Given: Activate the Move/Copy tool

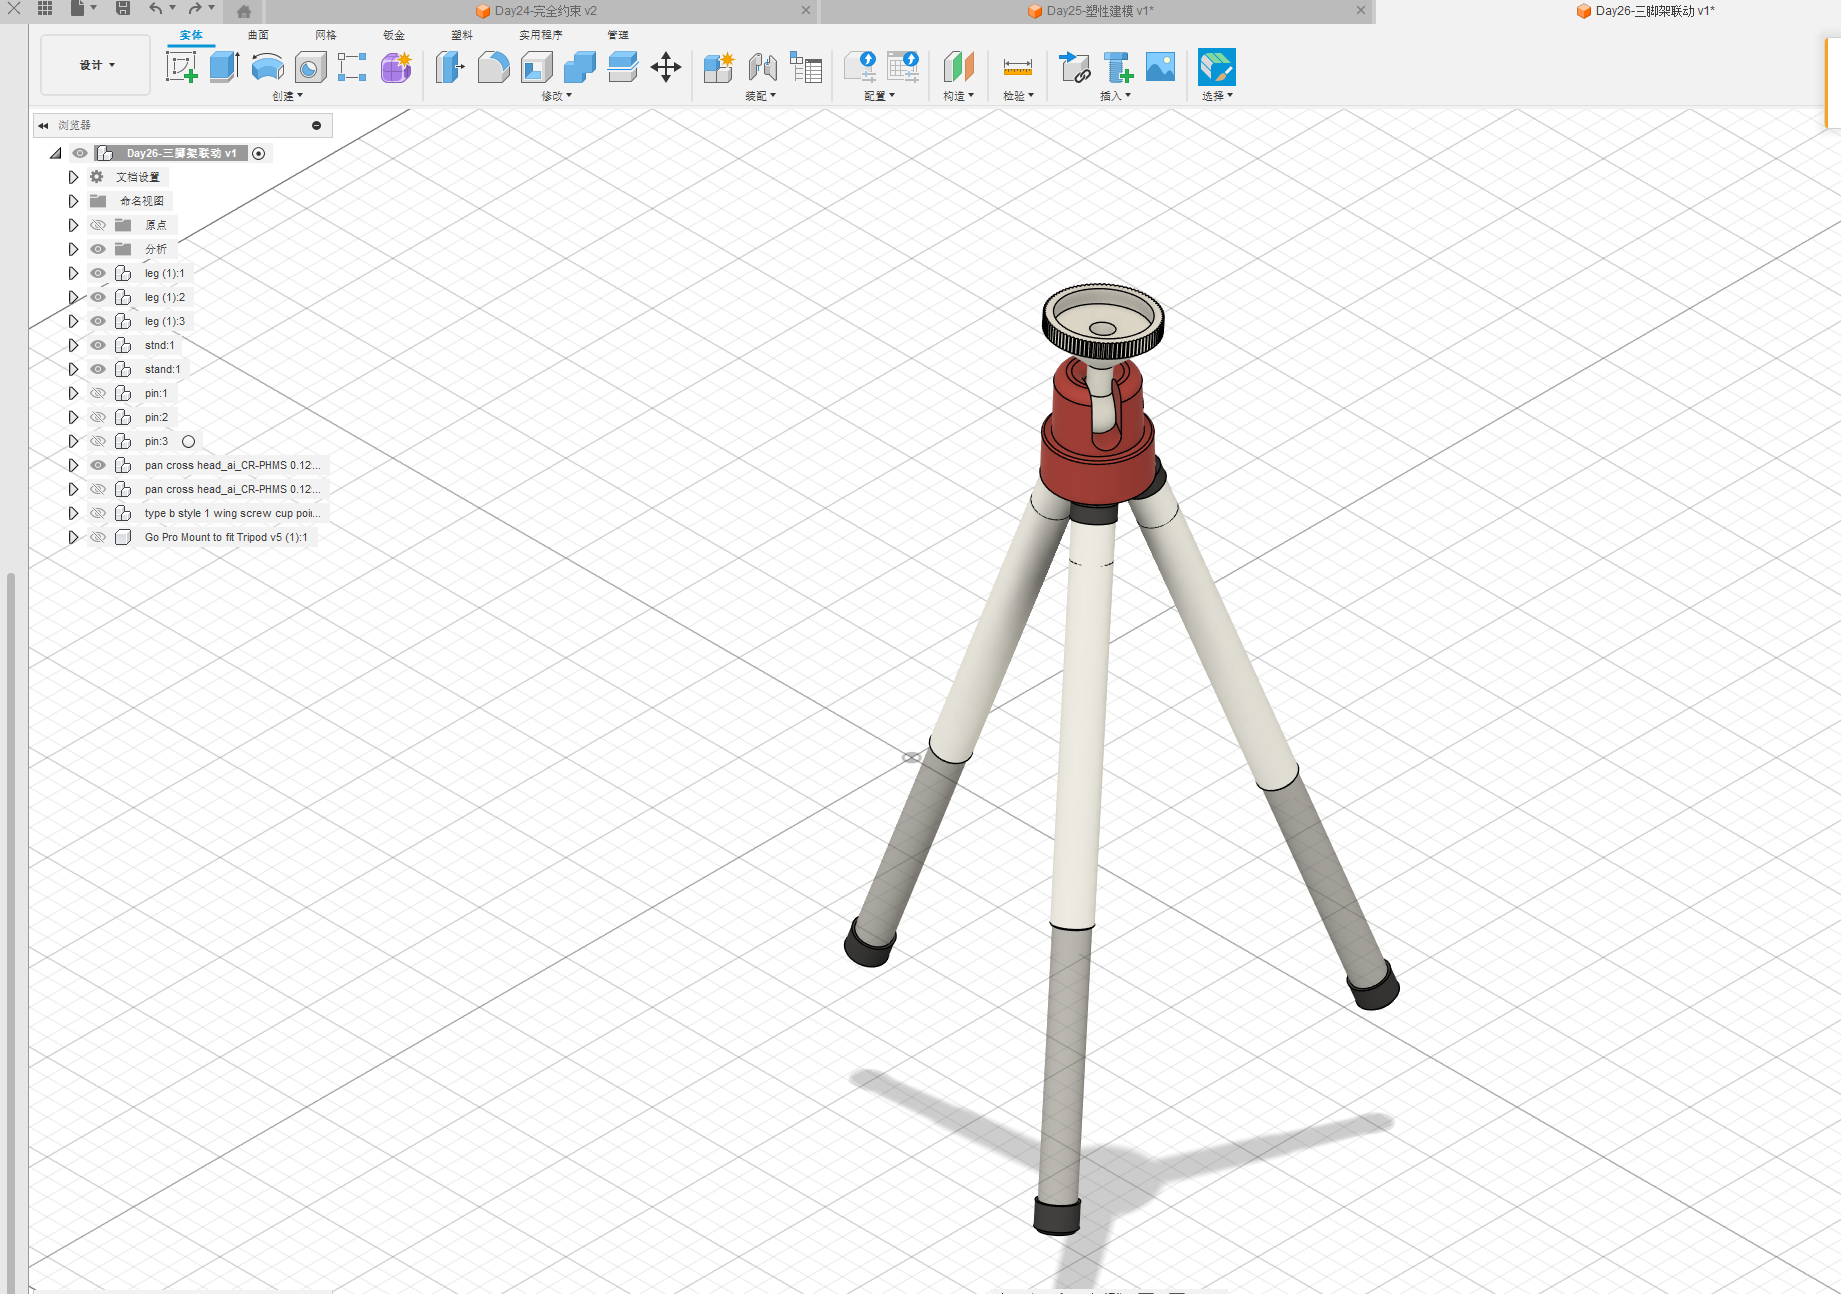Looking at the screenshot, I should [666, 68].
